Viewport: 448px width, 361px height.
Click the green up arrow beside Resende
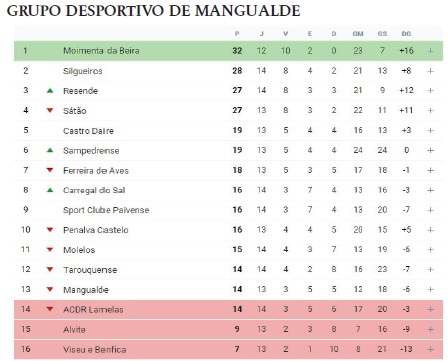point(50,90)
